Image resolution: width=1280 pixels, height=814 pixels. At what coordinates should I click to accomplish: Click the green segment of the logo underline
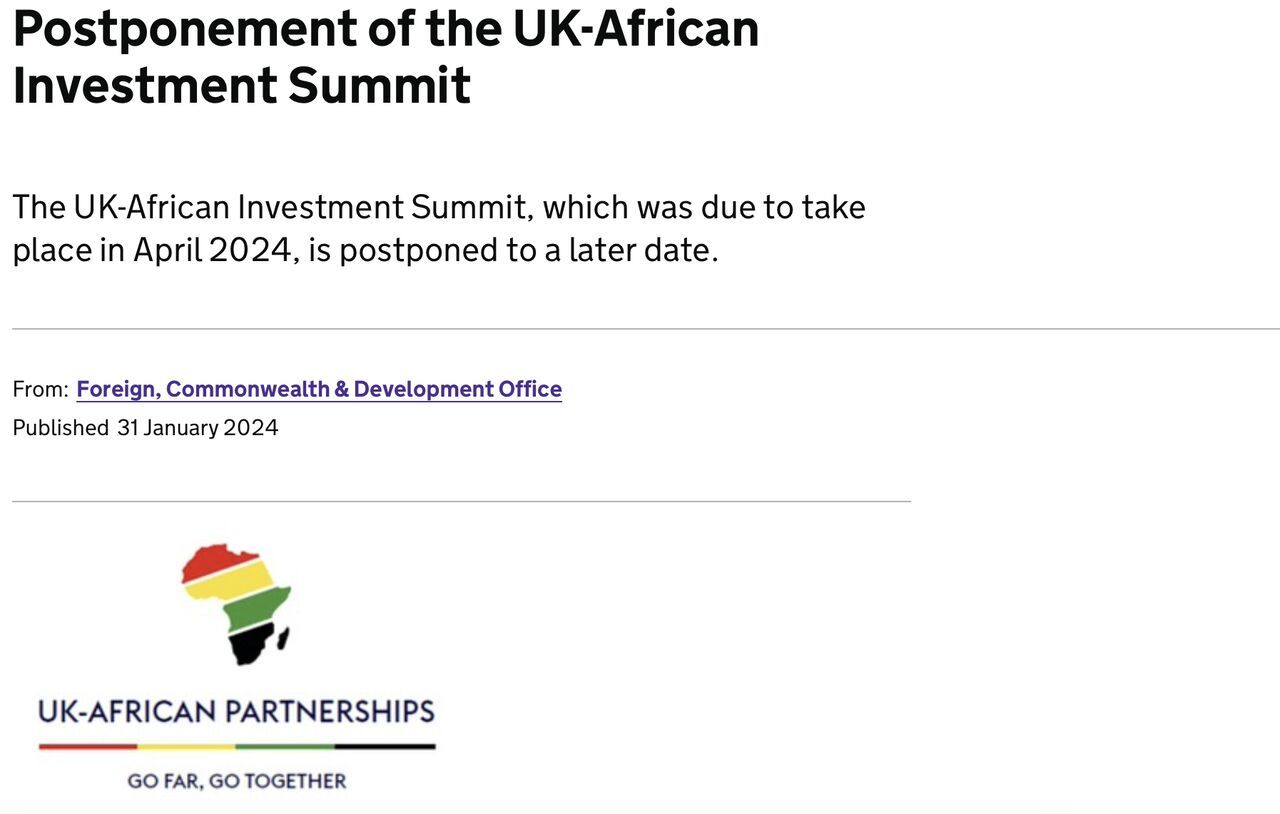coord(285,746)
